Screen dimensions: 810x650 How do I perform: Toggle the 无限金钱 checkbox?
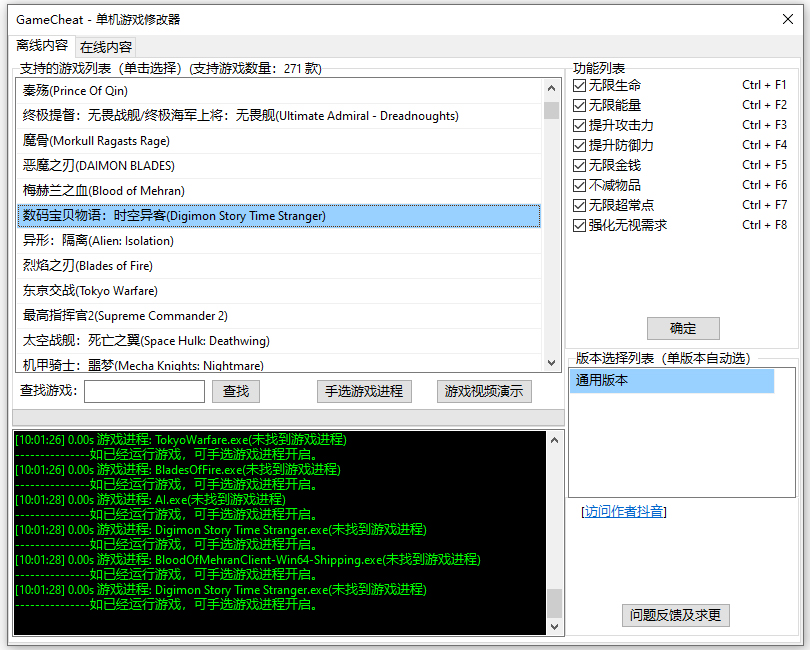(580, 165)
